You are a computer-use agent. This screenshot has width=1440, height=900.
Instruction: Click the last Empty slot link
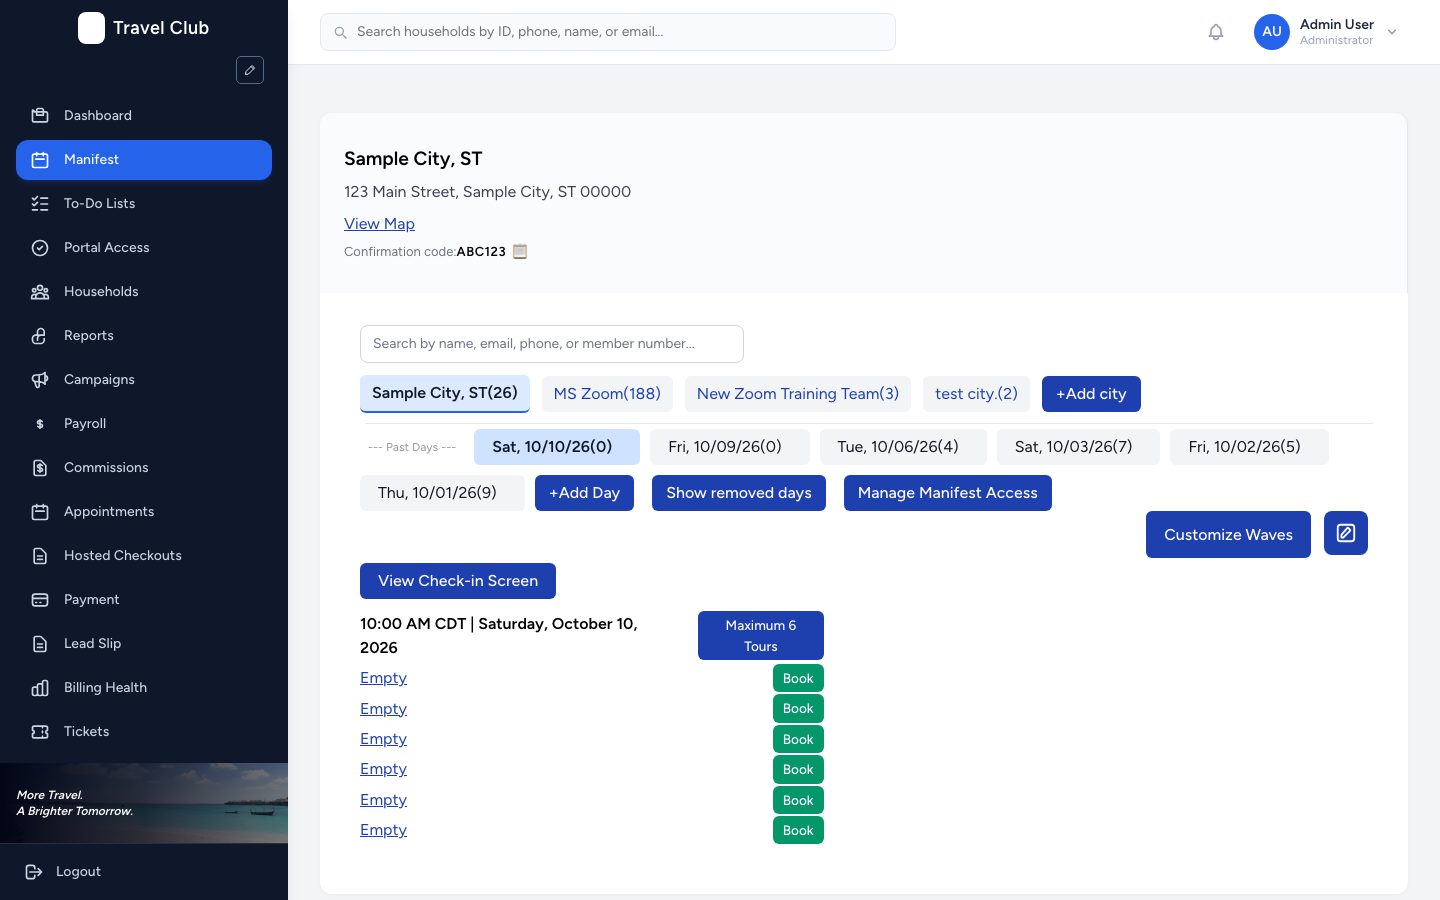click(383, 830)
